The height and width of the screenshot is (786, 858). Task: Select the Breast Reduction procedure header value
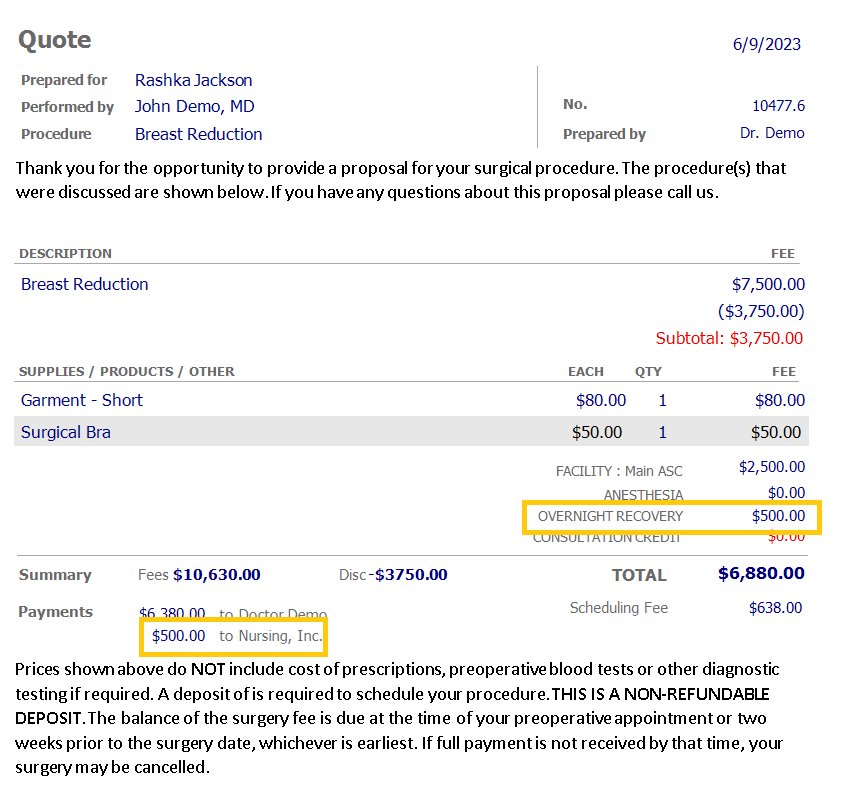pos(198,134)
